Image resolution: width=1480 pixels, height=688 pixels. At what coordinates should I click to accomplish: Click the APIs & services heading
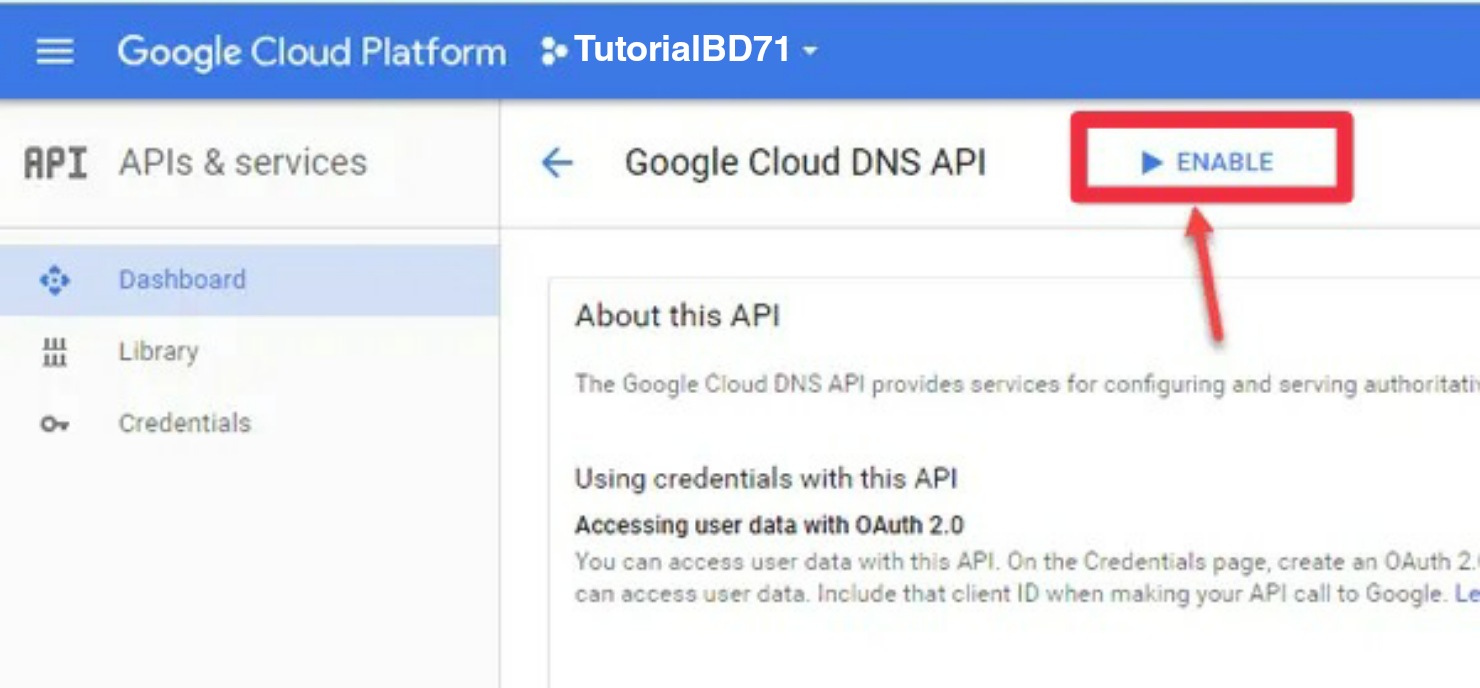pyautogui.click(x=243, y=162)
